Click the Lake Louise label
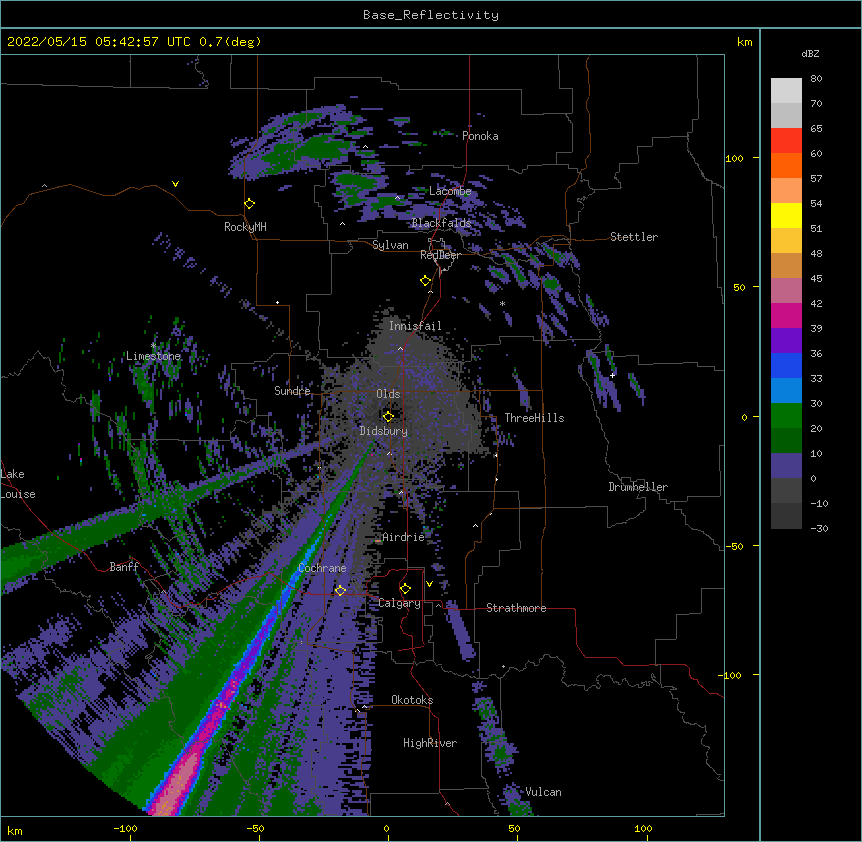Screen dimensions: 862x842 (x=18, y=484)
